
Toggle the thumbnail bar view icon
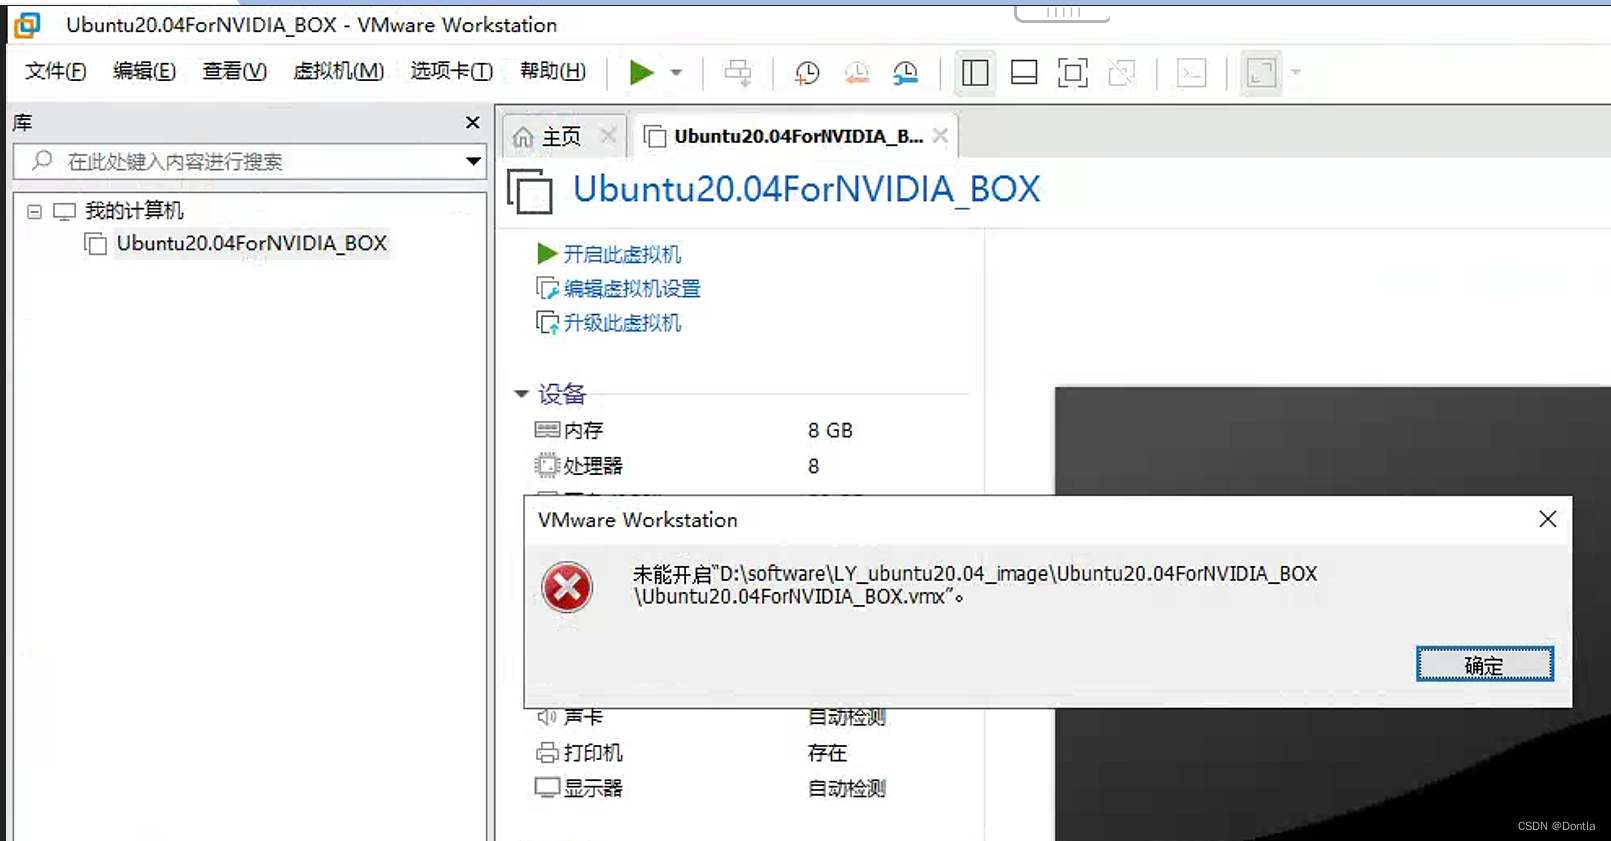[1024, 72]
